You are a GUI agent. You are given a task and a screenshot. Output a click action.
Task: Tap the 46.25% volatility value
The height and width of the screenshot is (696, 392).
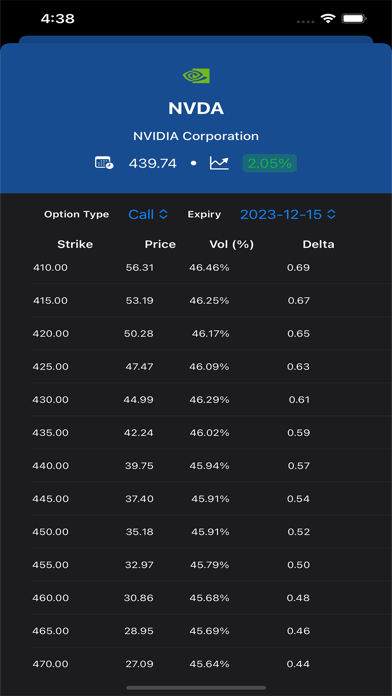[210, 301]
